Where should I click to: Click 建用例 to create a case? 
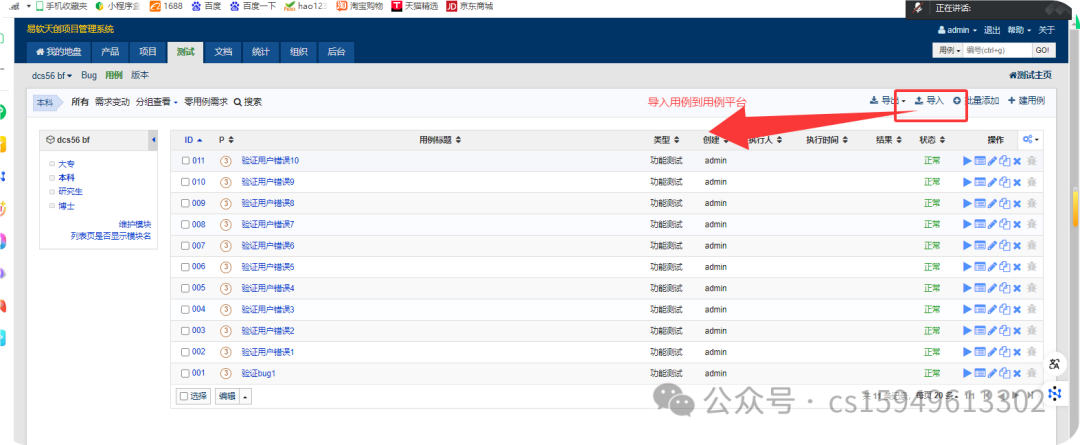pos(1026,101)
